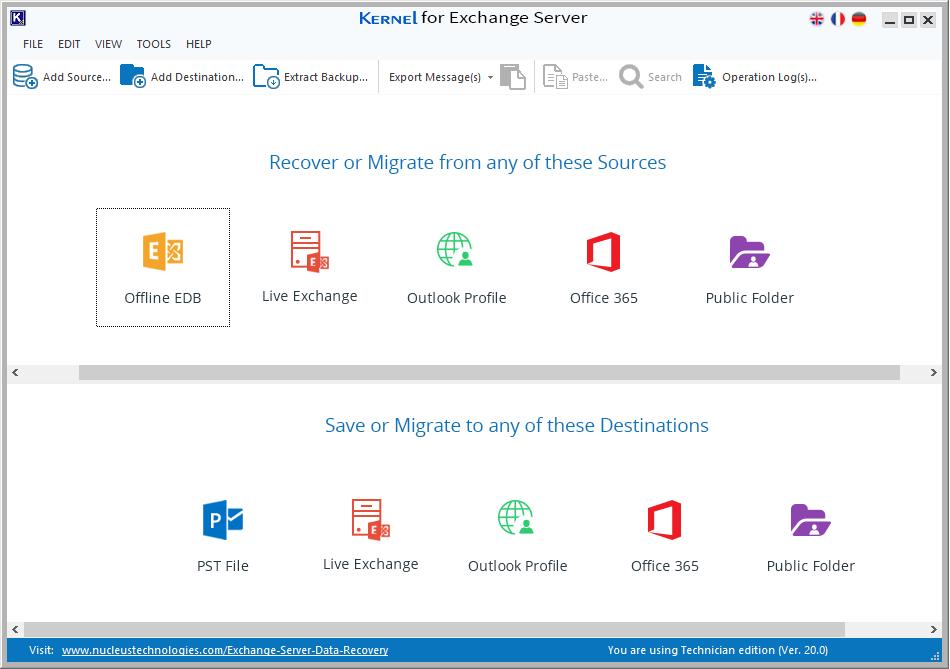
Task: Select PST File destination icon
Action: coord(223,520)
